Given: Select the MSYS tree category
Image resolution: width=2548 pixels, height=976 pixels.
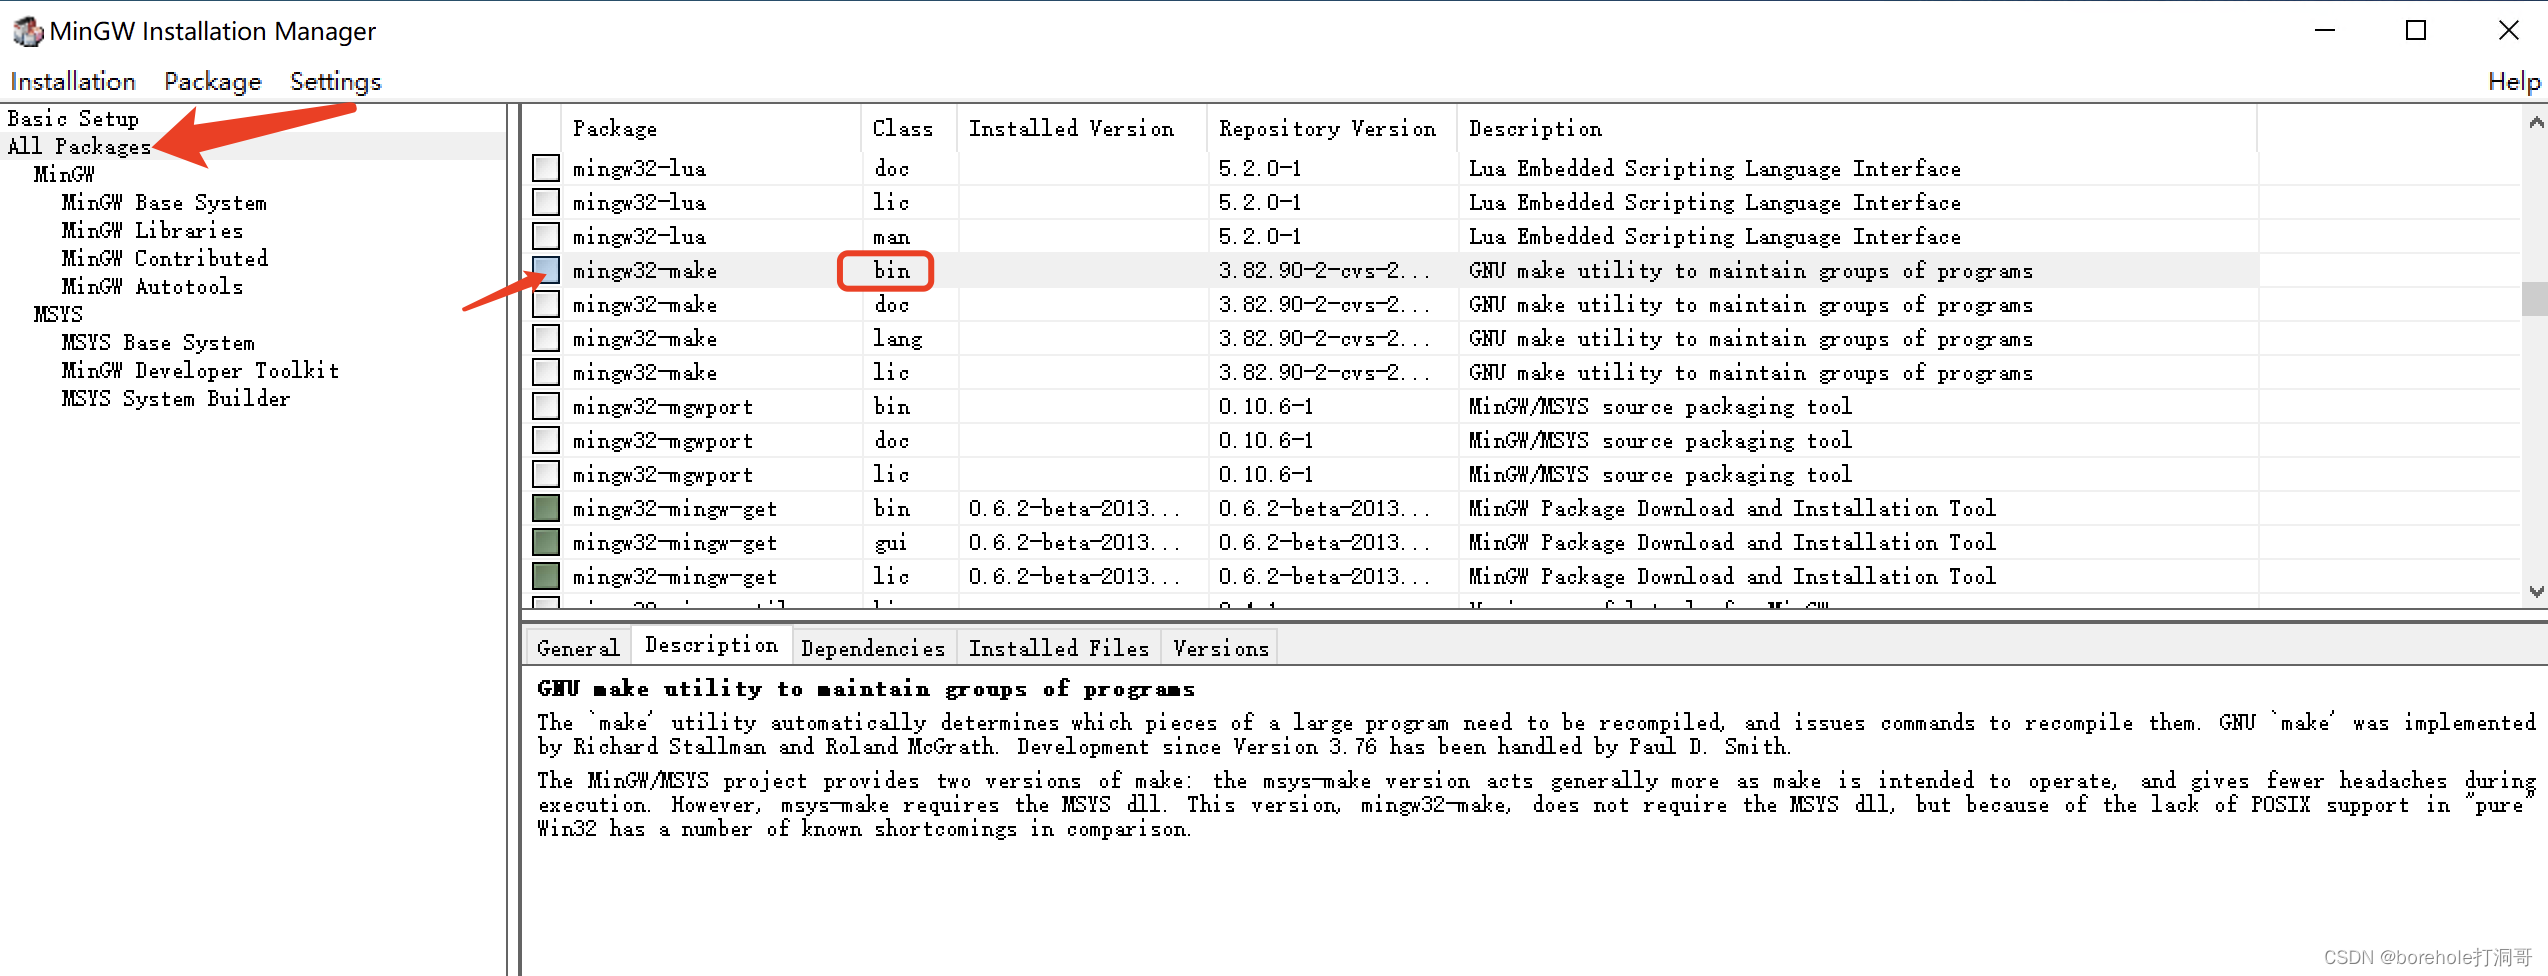Looking at the screenshot, I should click(x=58, y=315).
